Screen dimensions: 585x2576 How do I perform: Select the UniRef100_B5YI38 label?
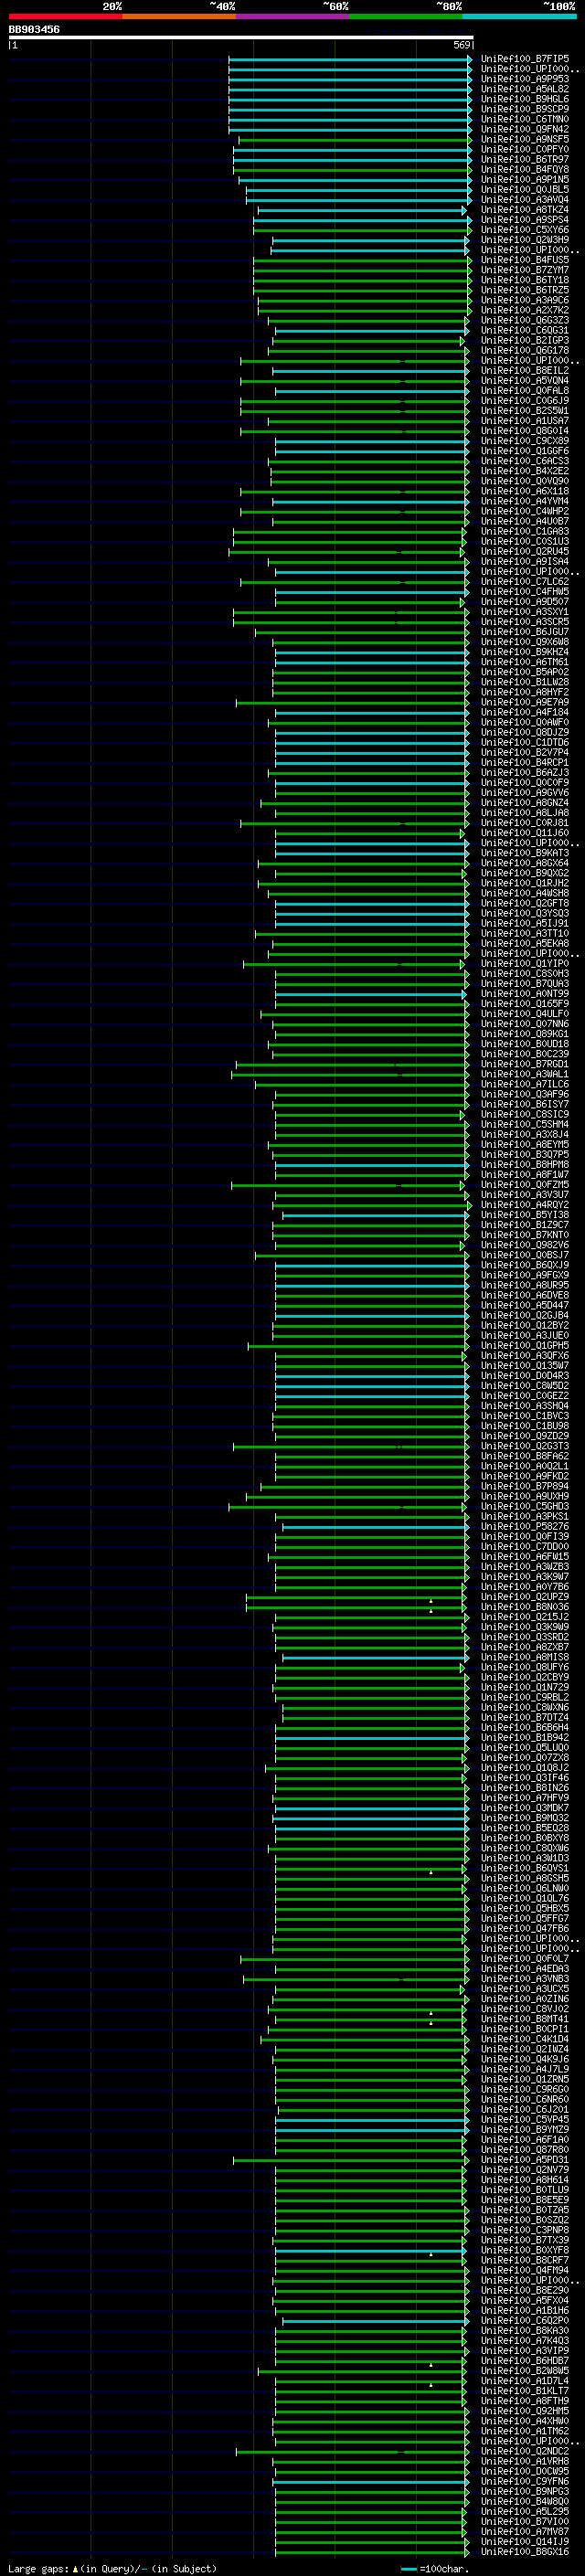coord(525,1215)
